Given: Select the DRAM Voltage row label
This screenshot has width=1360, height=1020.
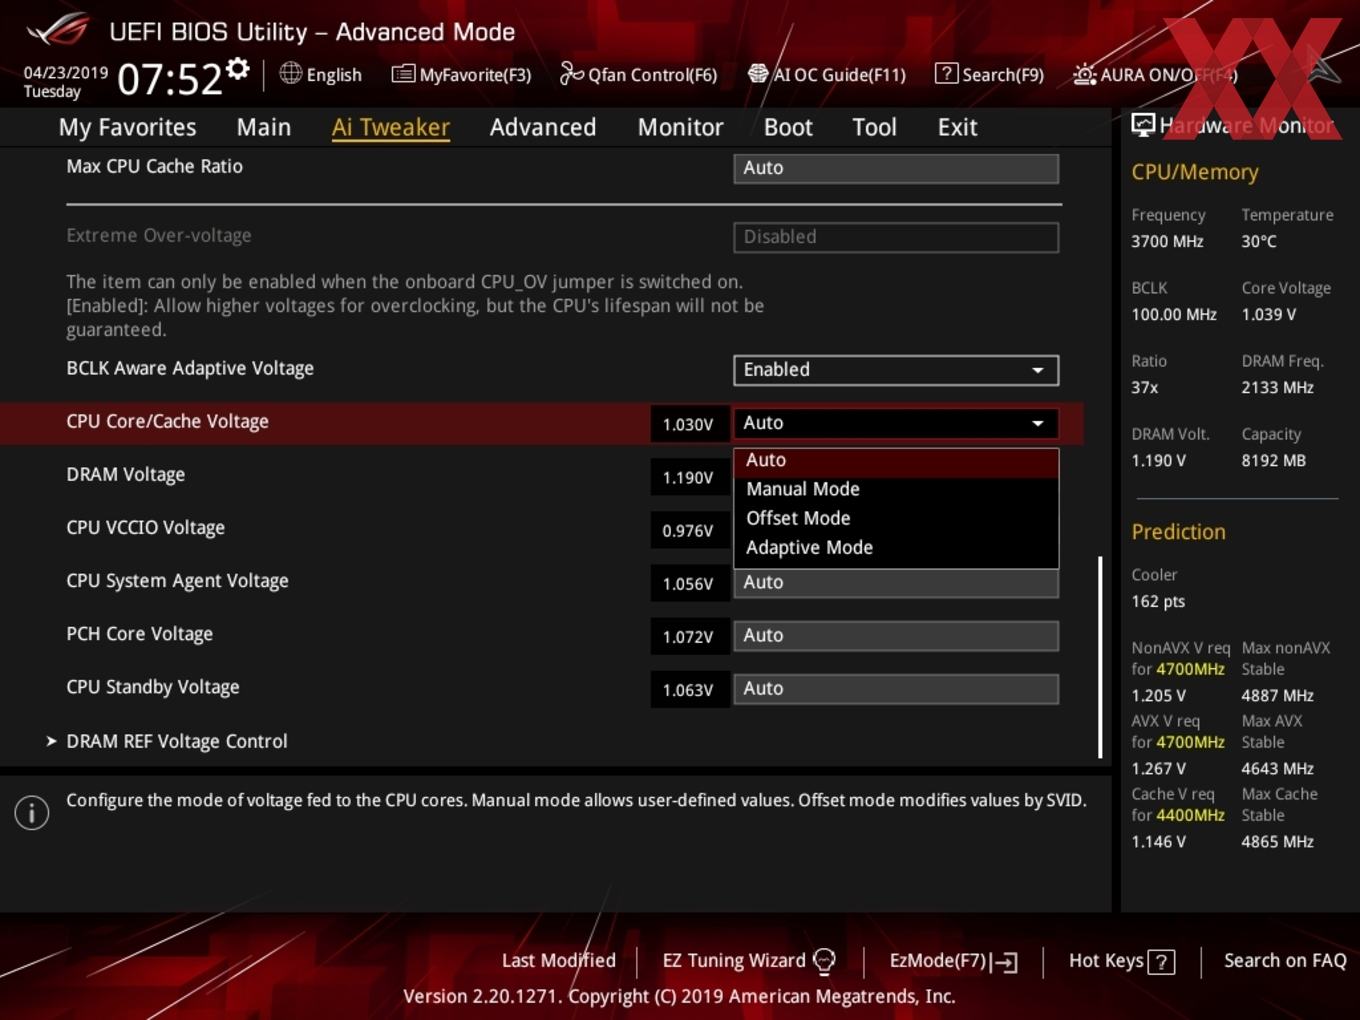Looking at the screenshot, I should click(x=126, y=475).
